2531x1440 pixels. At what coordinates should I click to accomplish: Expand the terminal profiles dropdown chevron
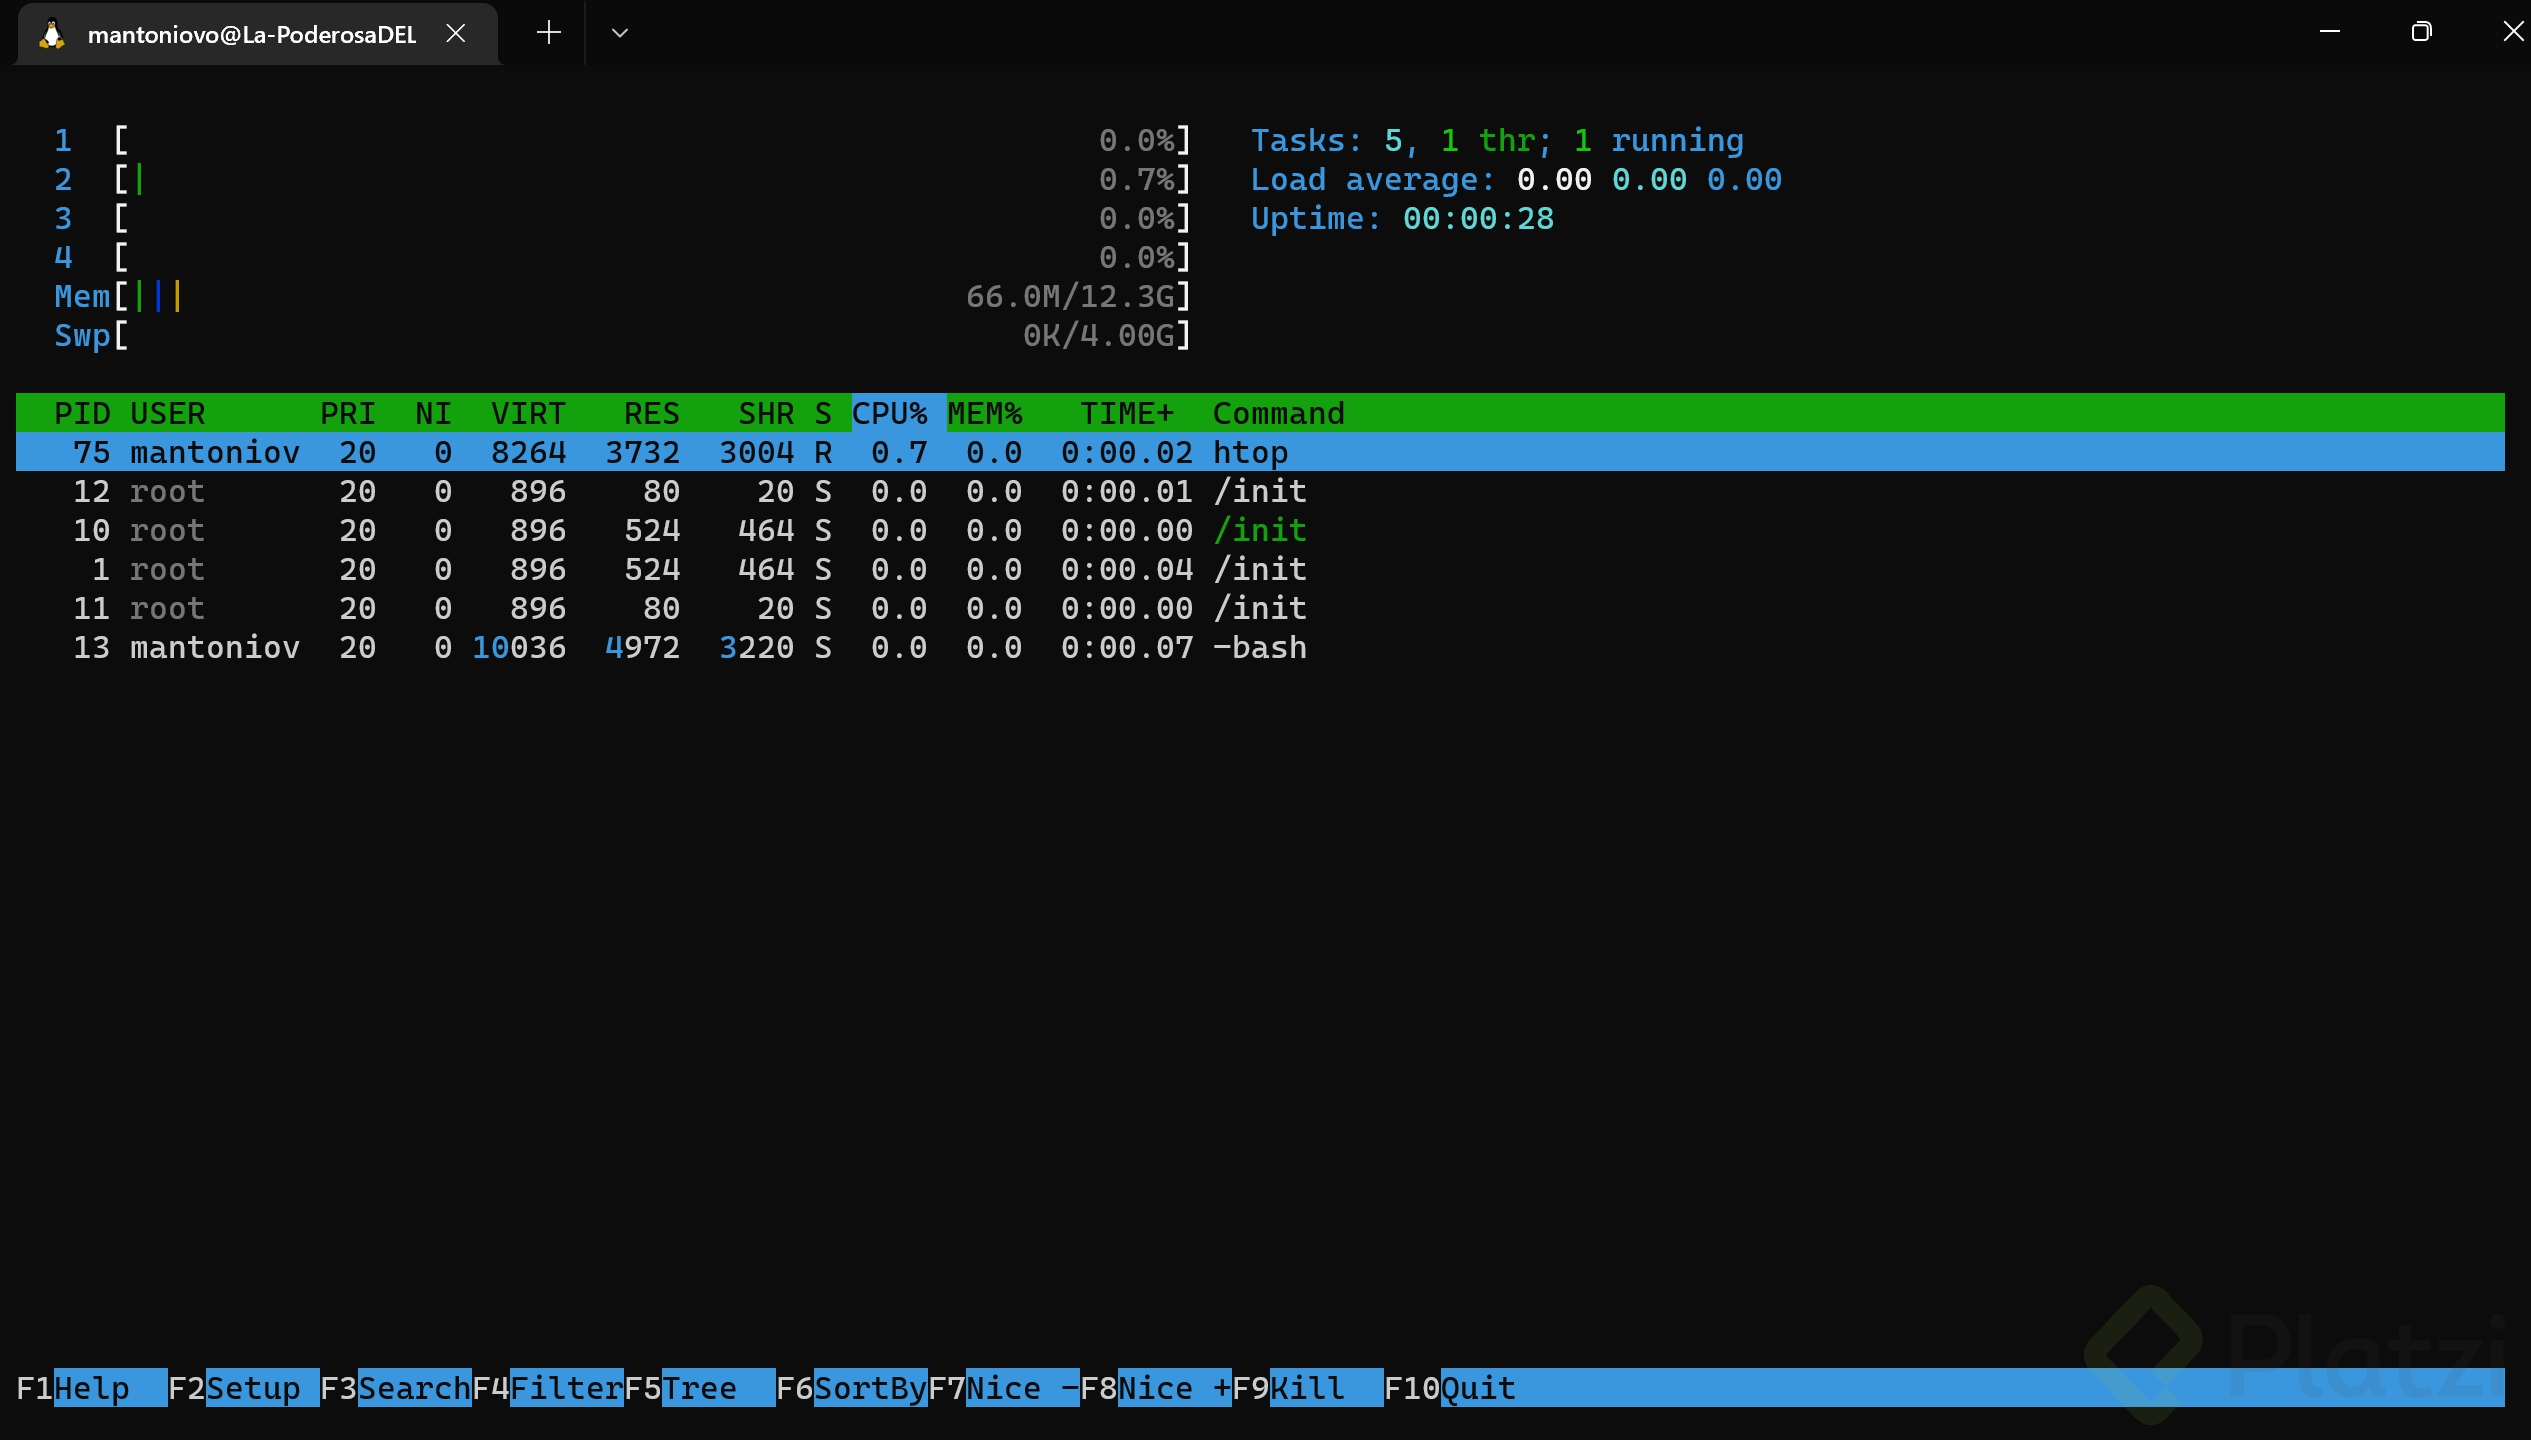(620, 33)
